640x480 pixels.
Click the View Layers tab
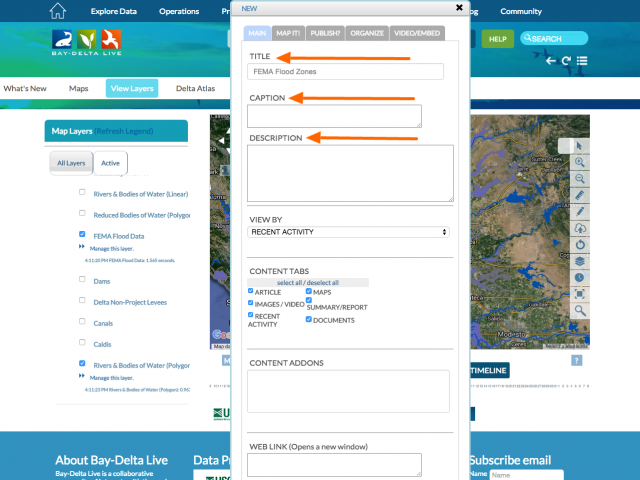[132, 88]
